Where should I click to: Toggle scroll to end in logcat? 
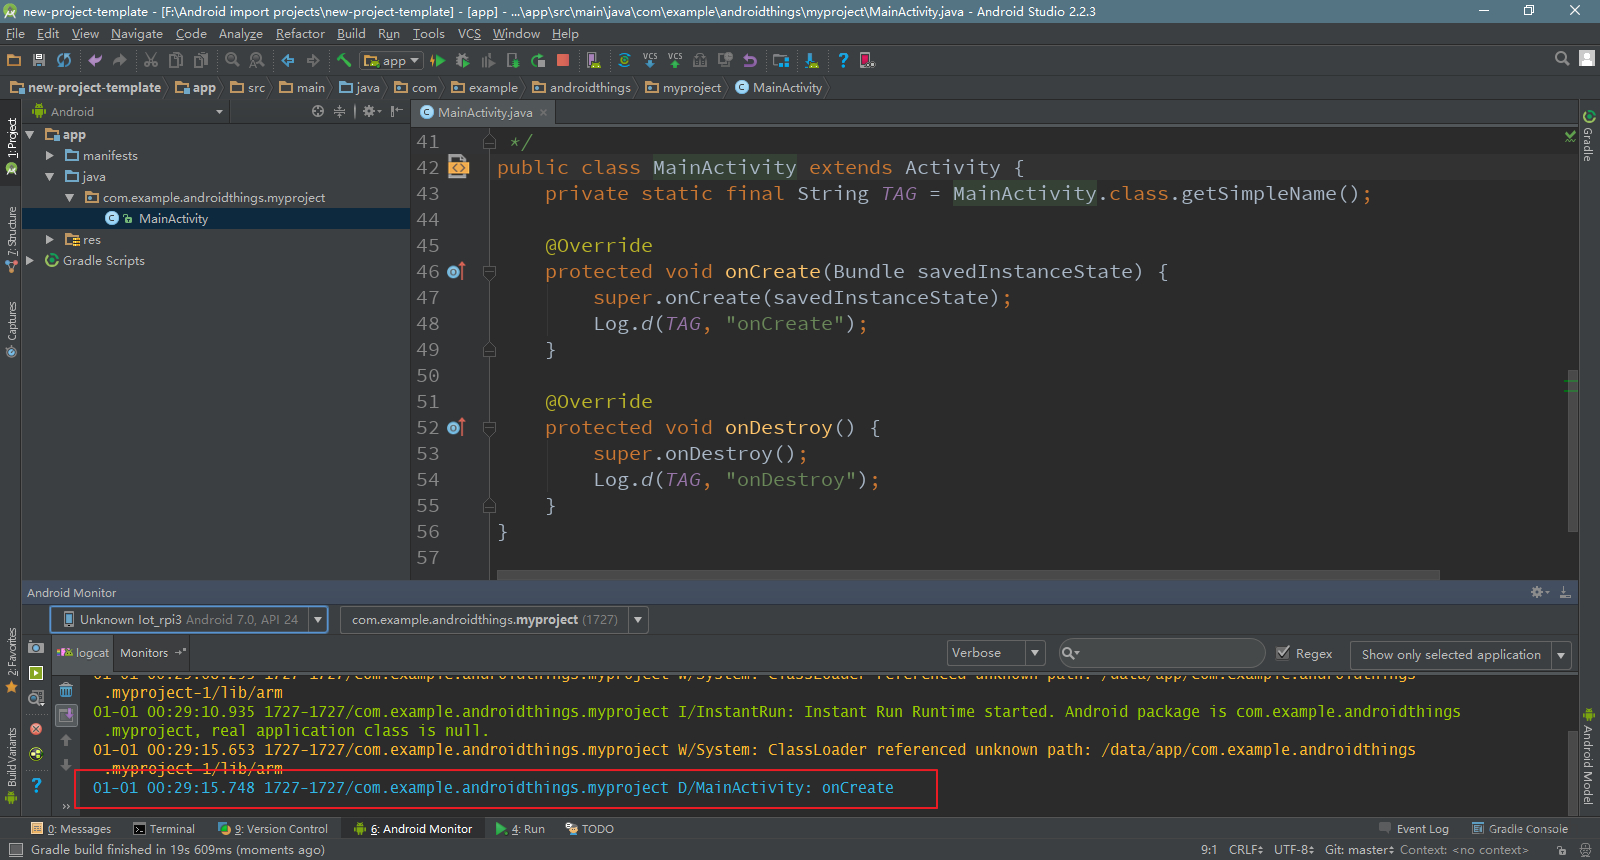click(66, 715)
